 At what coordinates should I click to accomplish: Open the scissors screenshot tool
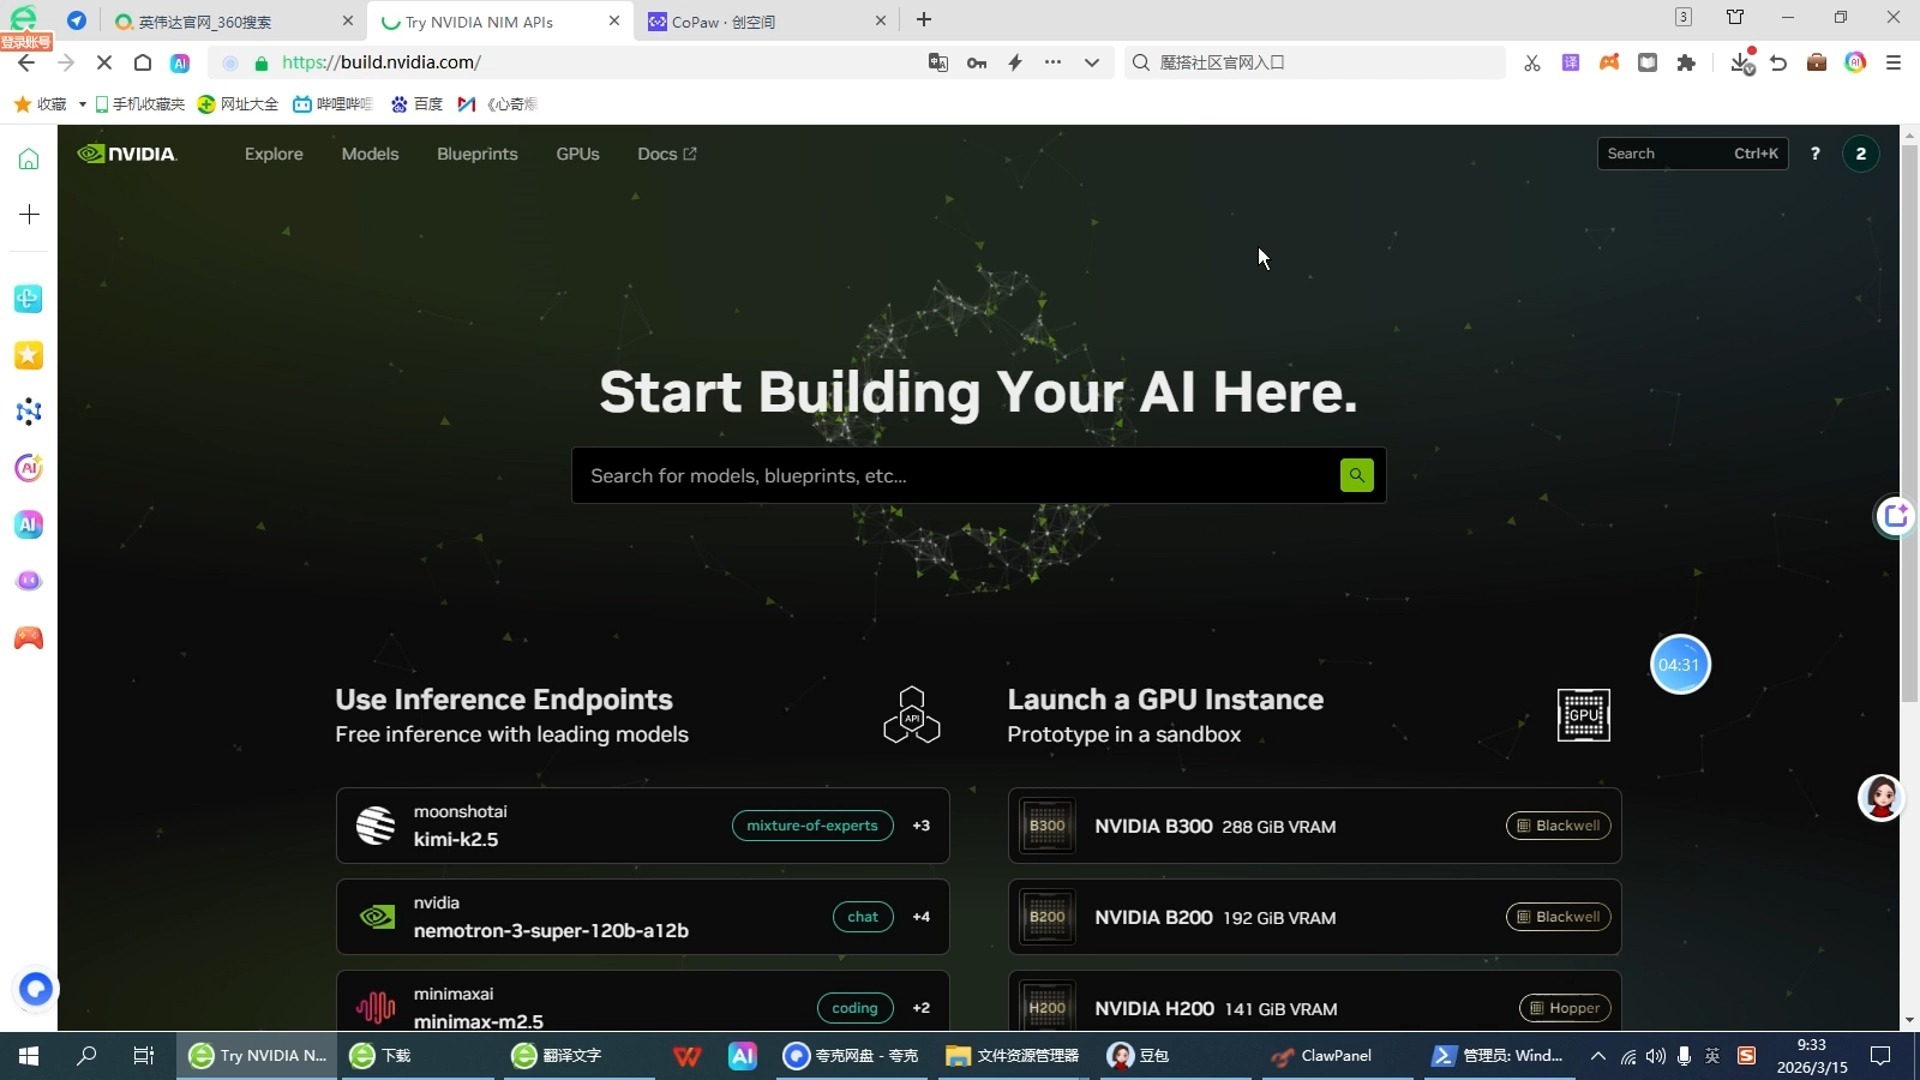pyautogui.click(x=1532, y=63)
